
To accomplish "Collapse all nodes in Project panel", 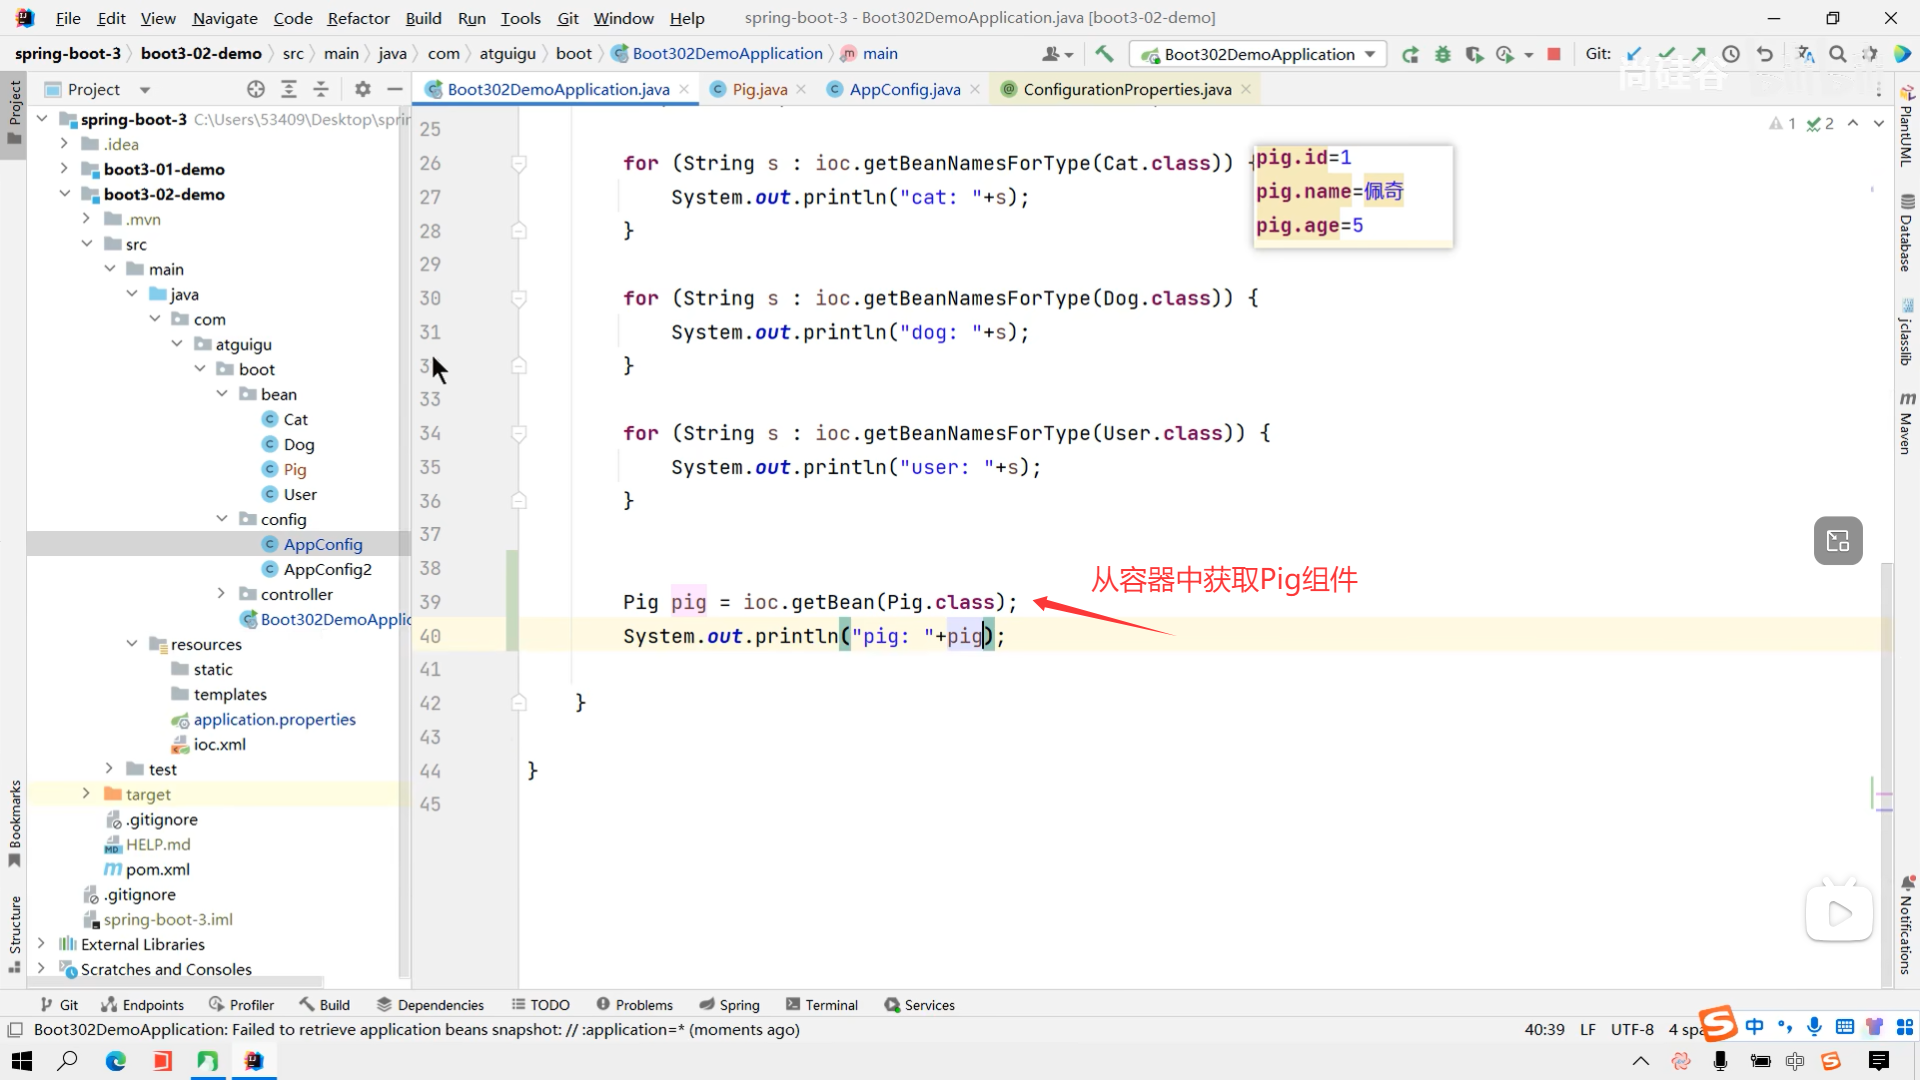I will 321,89.
